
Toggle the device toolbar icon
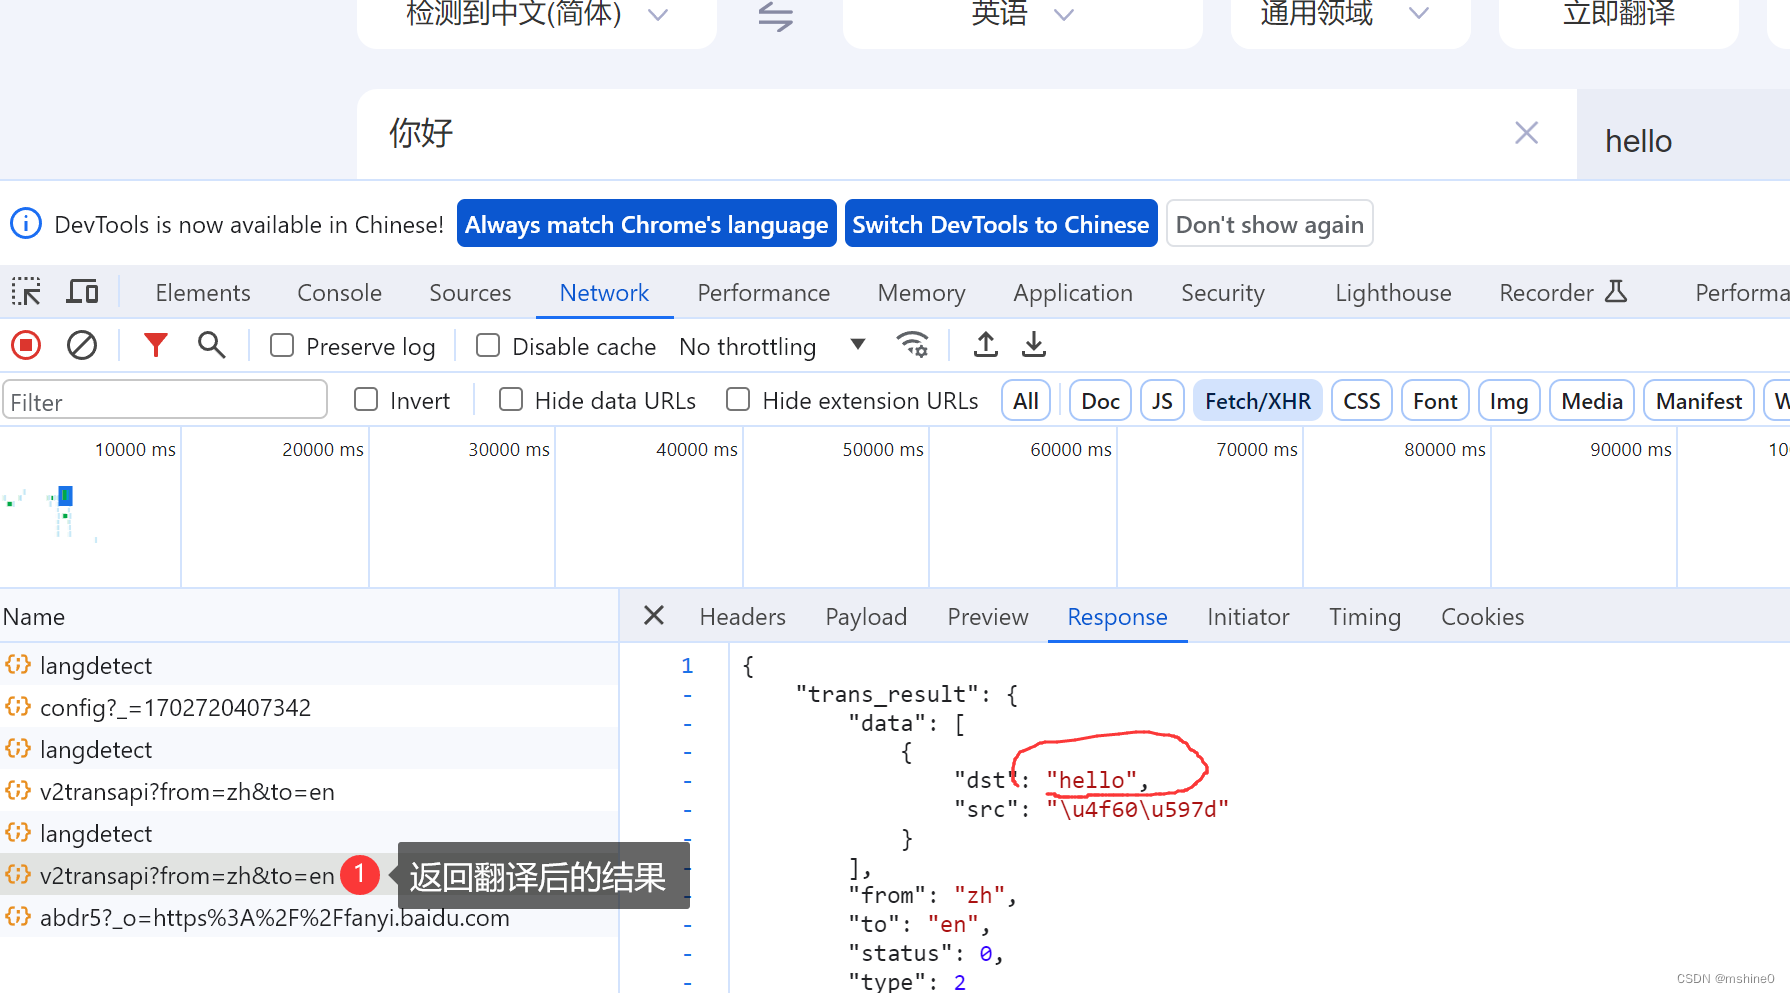coord(82,292)
